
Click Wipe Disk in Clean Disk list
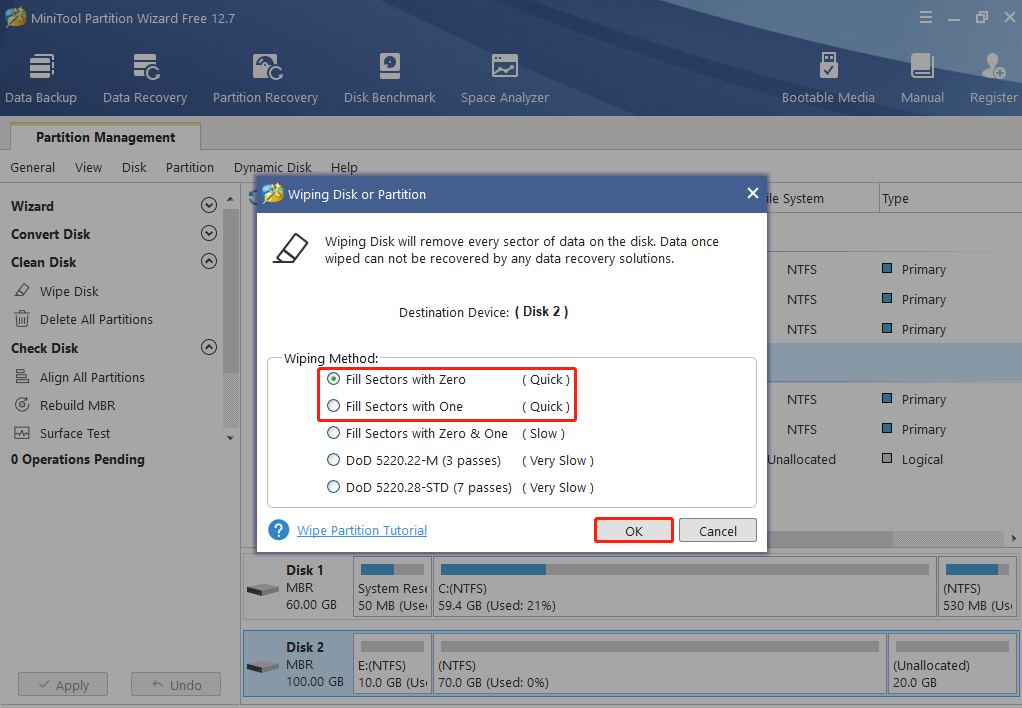(69, 291)
